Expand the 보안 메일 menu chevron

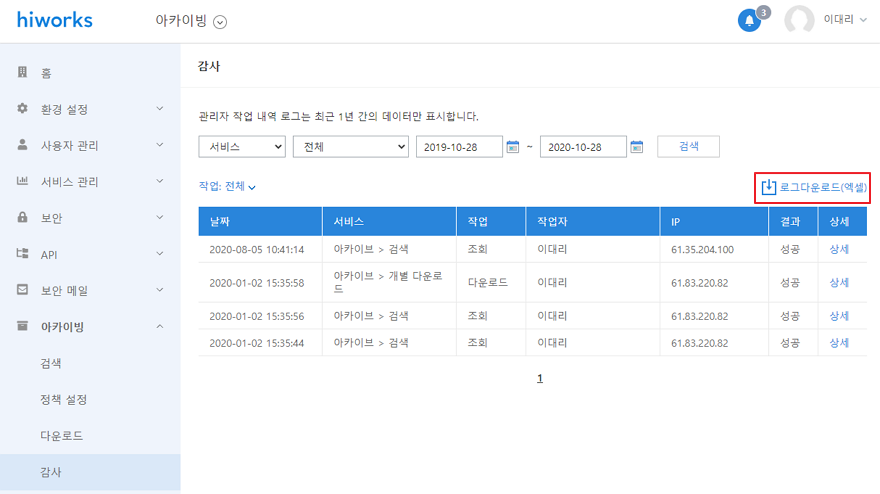[160, 290]
